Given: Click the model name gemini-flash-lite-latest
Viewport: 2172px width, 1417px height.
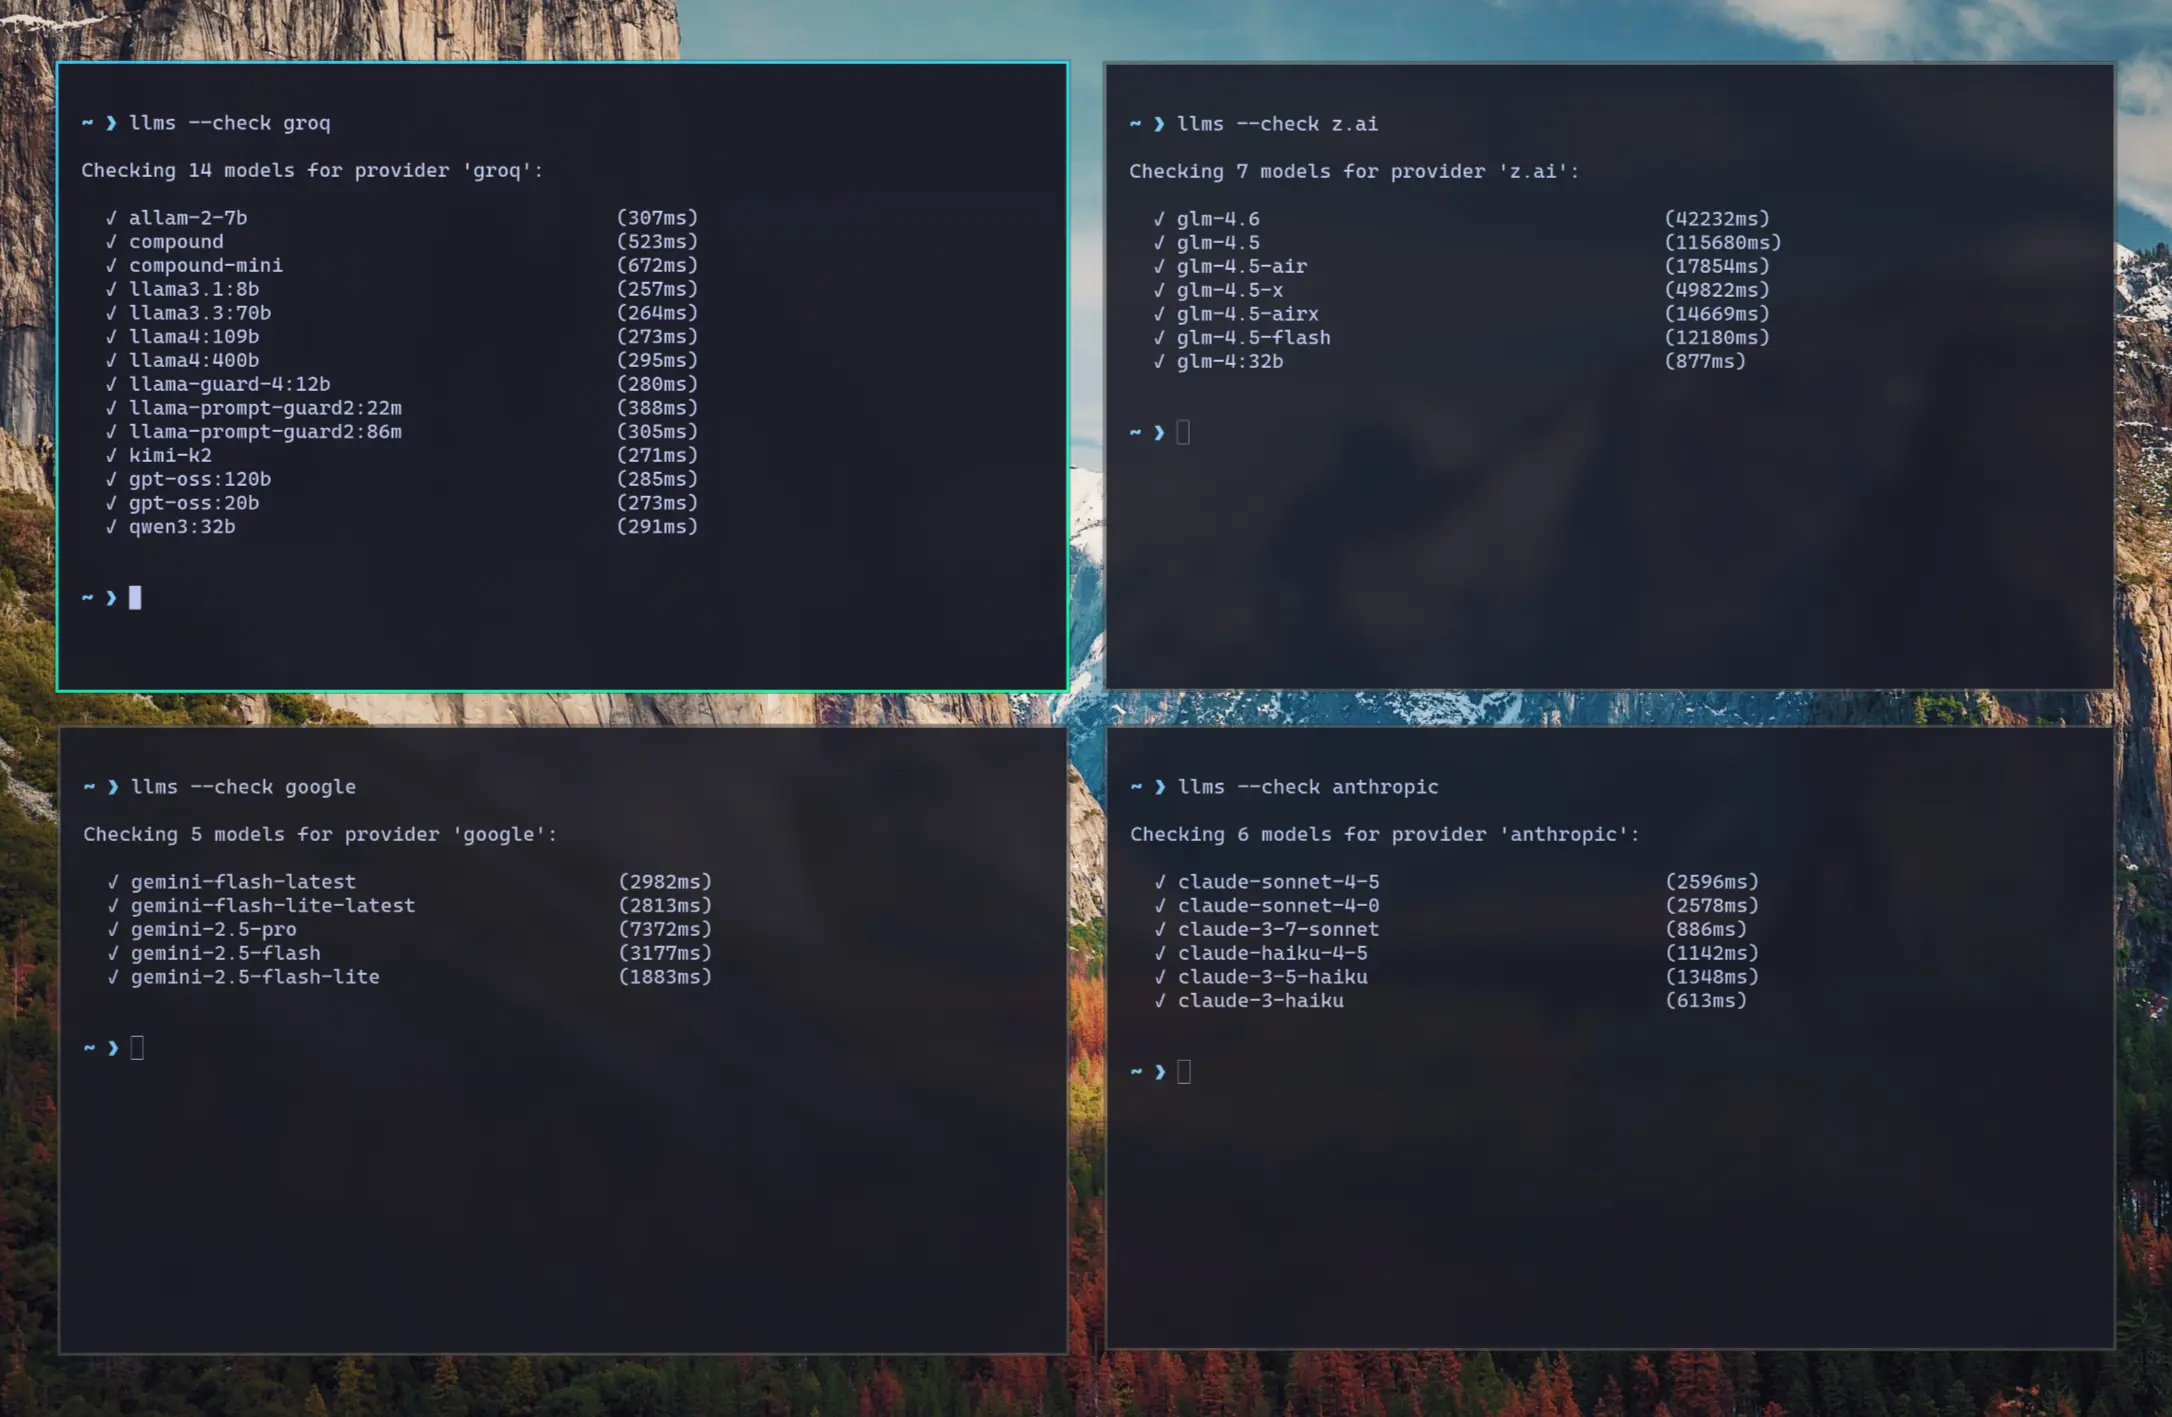Looking at the screenshot, I should click(272, 905).
